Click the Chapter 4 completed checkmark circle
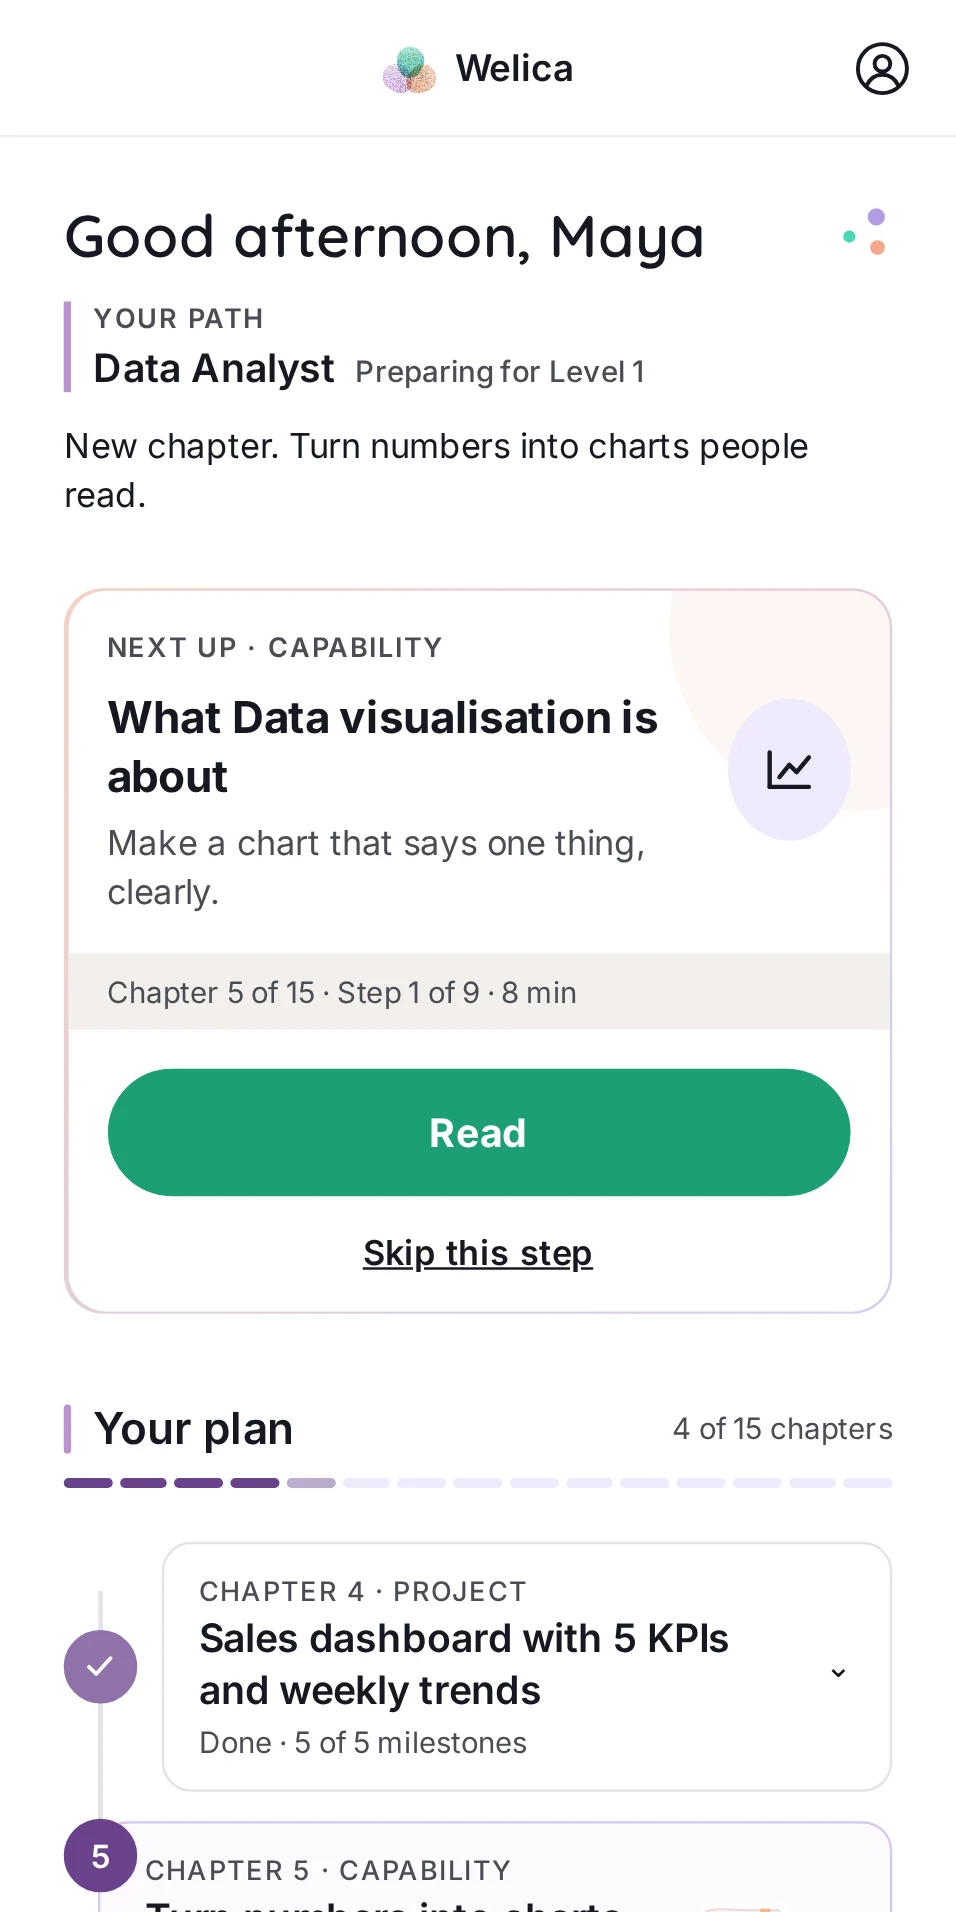Image resolution: width=956 pixels, height=1912 pixels. [100, 1666]
